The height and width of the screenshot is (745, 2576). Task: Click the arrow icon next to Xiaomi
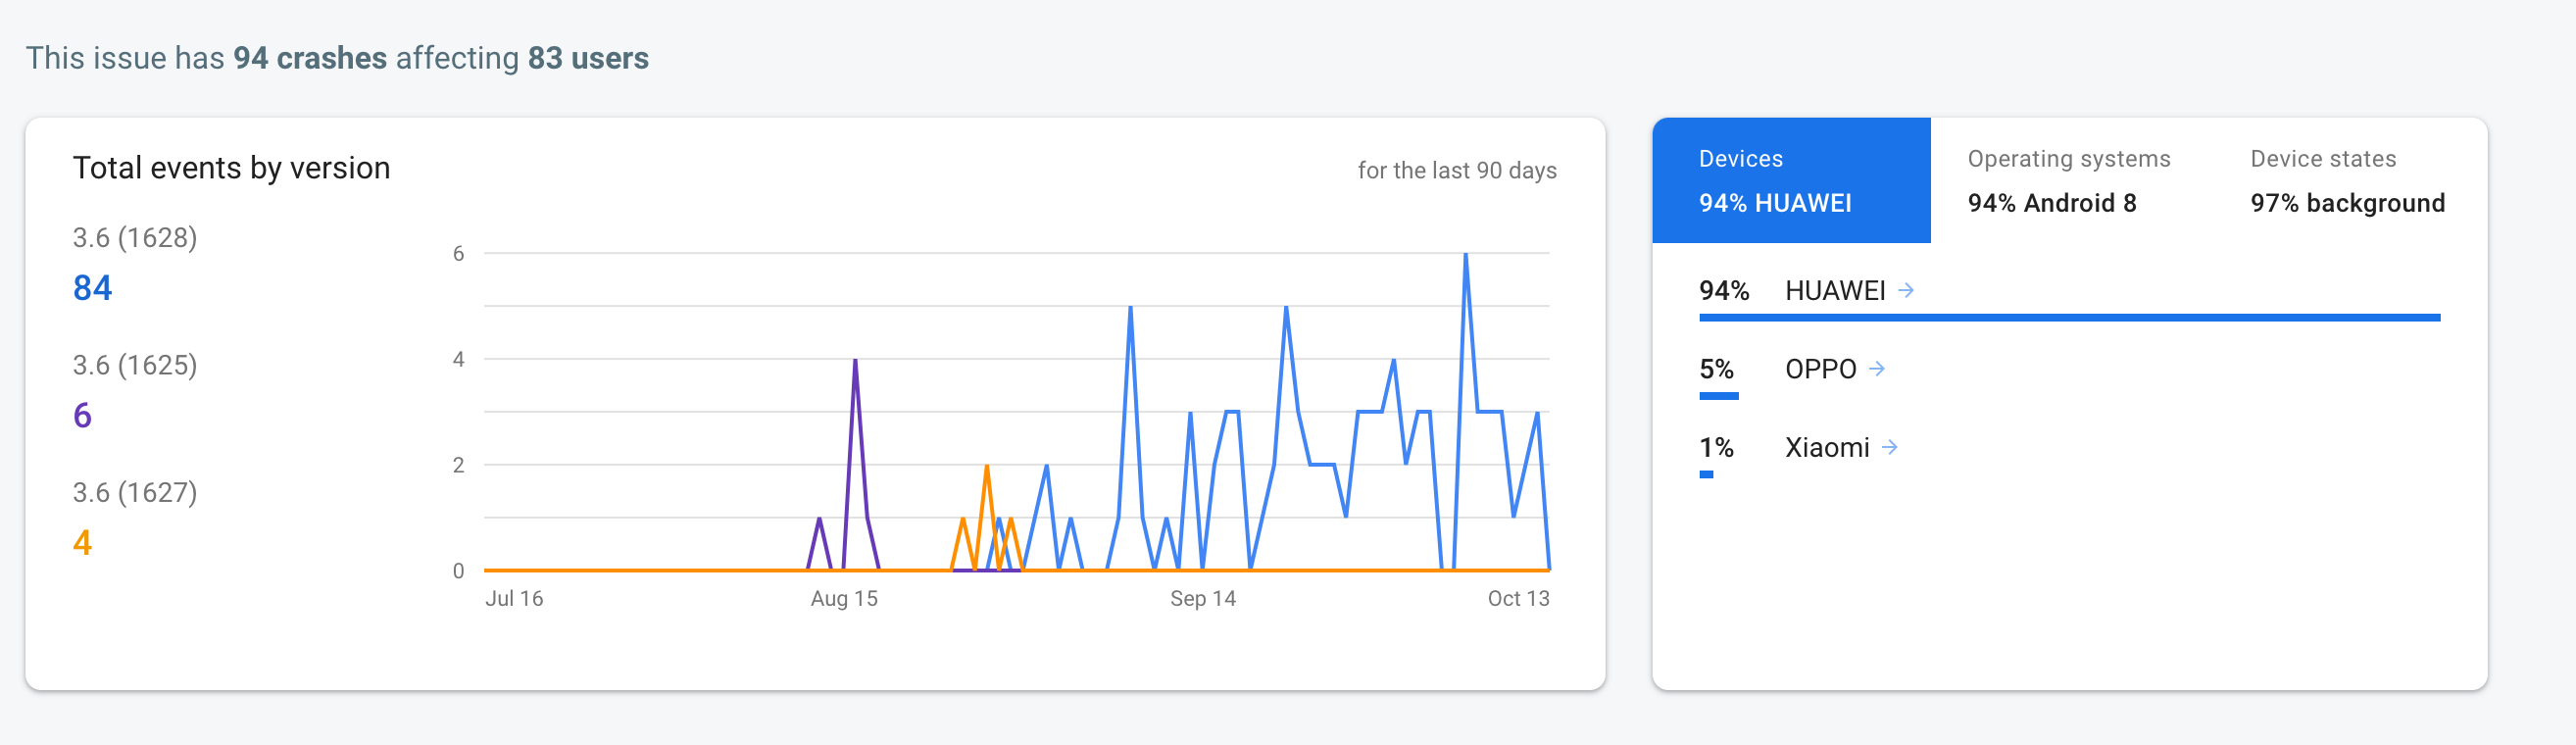pos(1889,447)
